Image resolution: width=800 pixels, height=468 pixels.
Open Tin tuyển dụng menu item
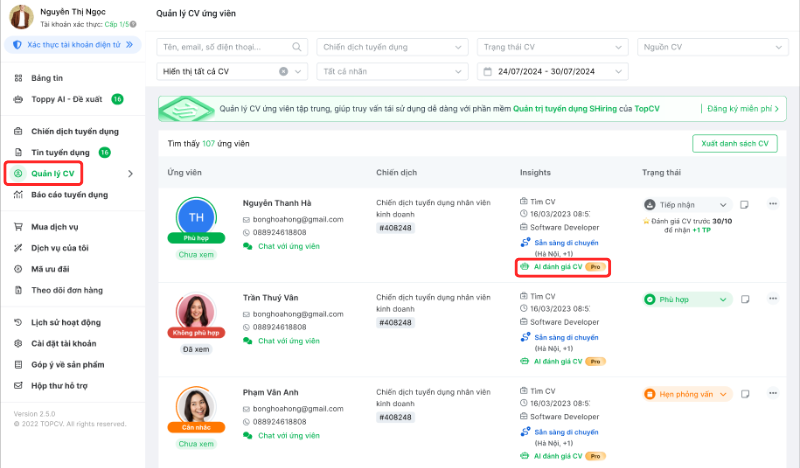tap(62, 152)
